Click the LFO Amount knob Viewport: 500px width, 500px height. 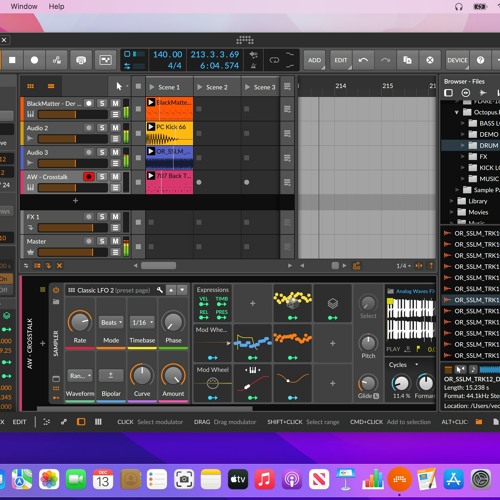pos(173,375)
